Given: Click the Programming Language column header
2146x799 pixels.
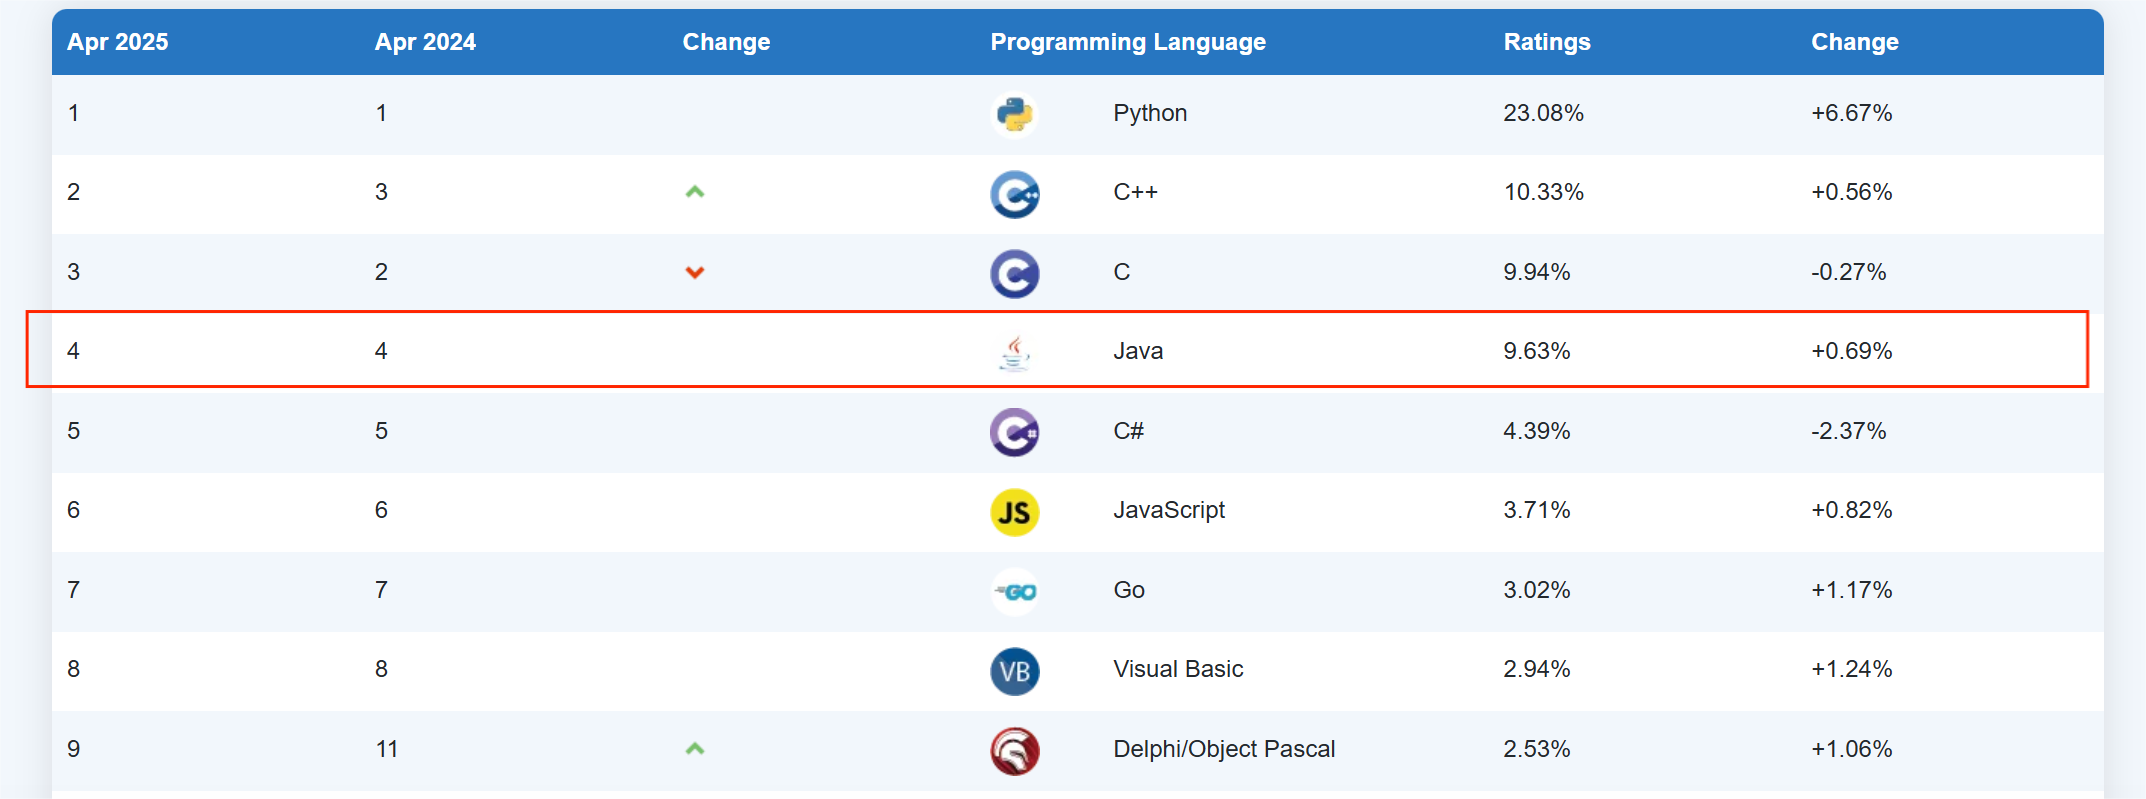Looking at the screenshot, I should (1128, 42).
